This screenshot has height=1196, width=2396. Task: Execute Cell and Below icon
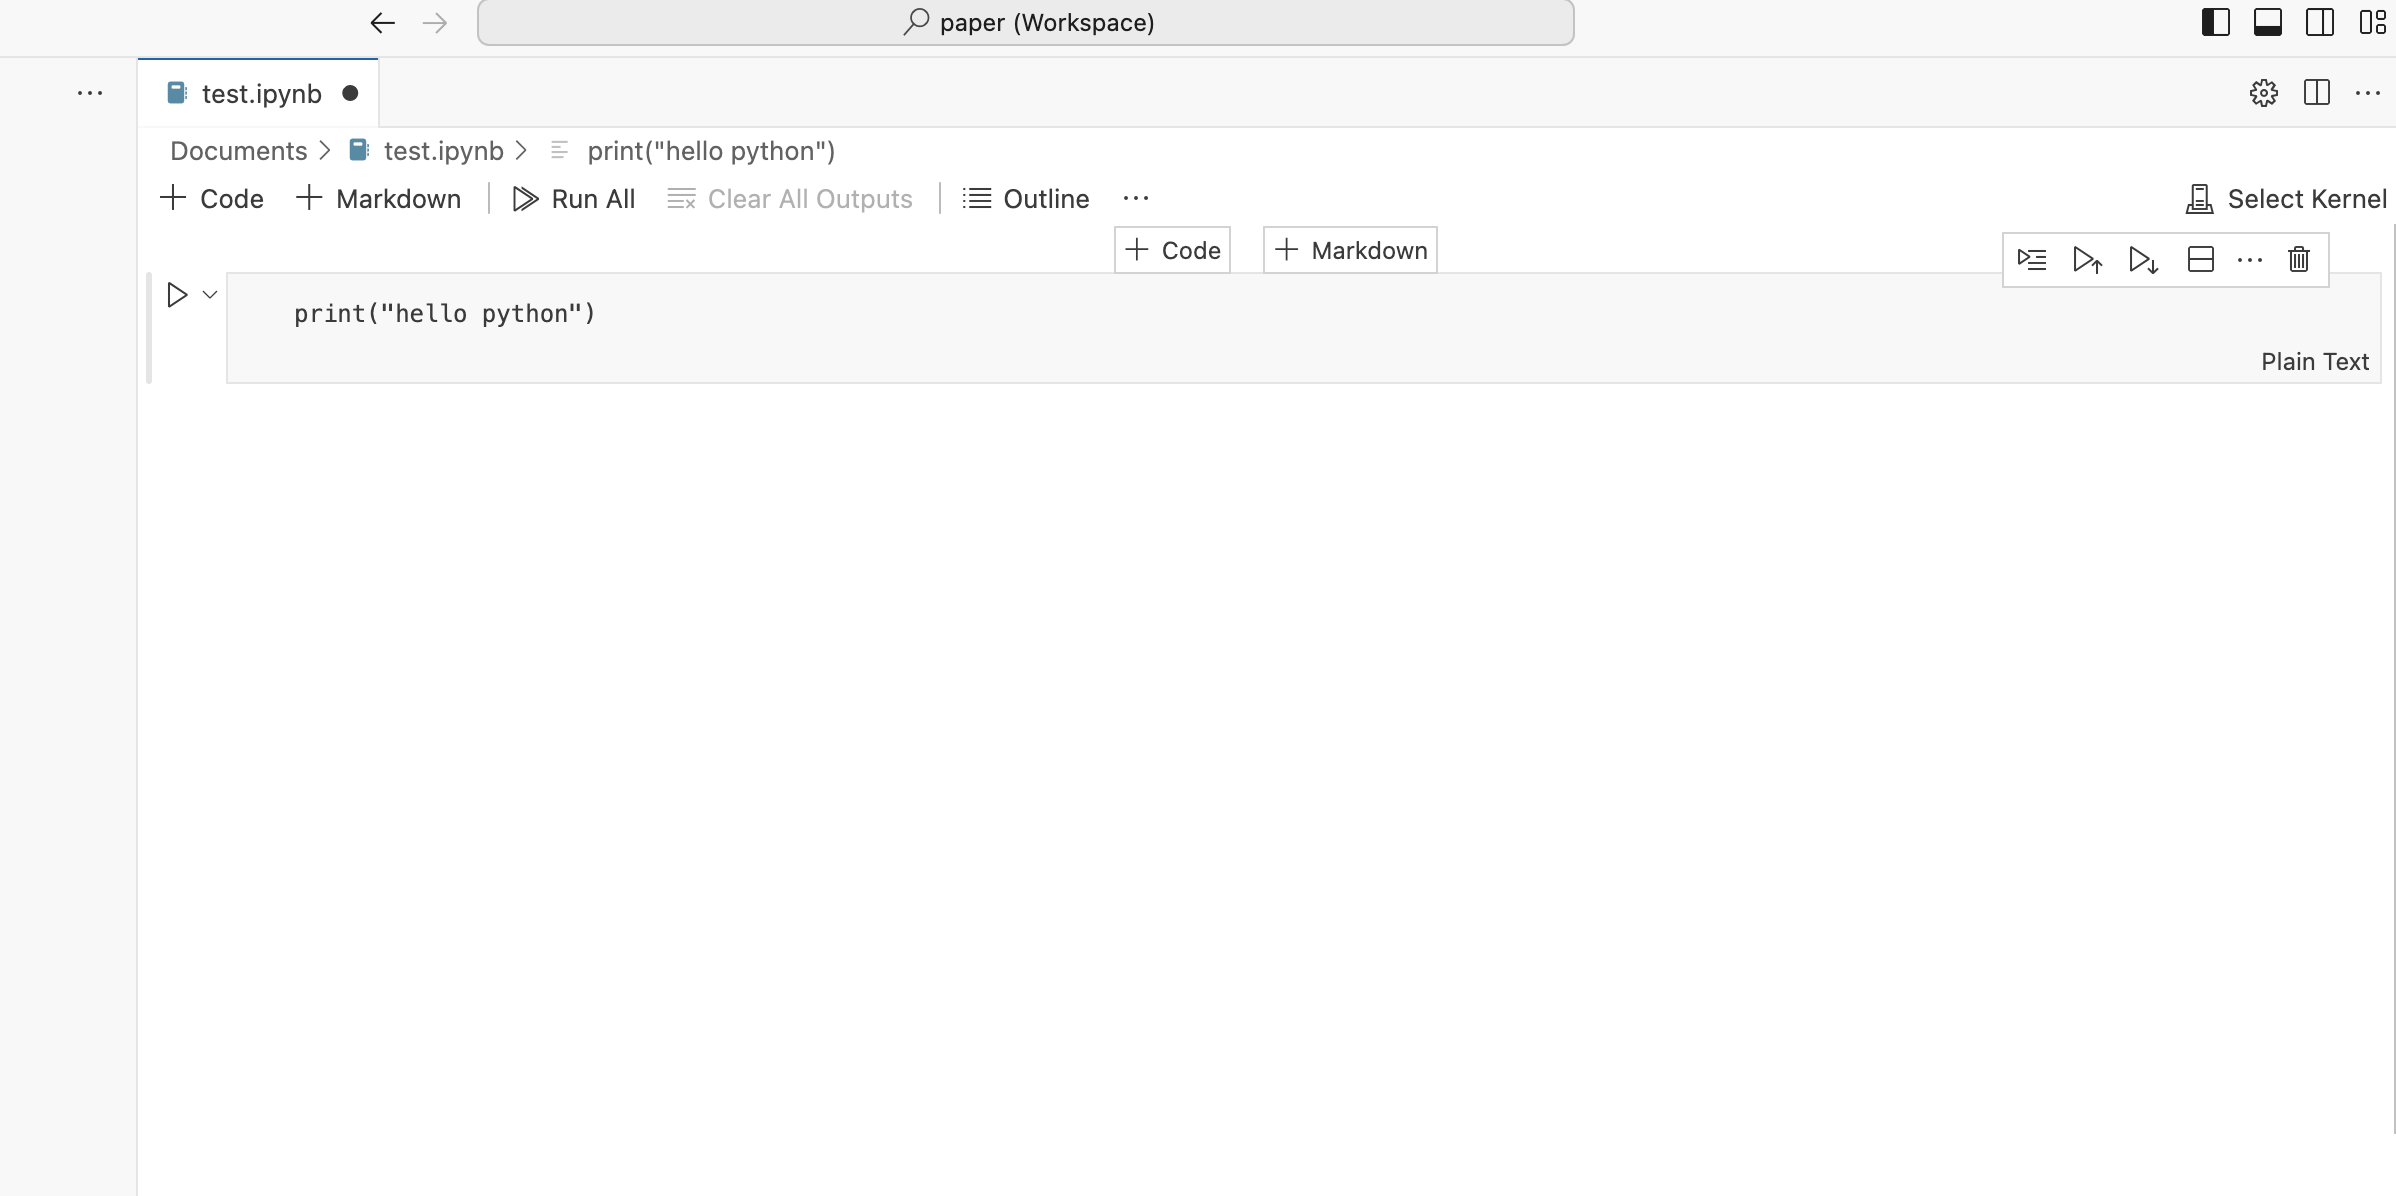(x=2143, y=260)
